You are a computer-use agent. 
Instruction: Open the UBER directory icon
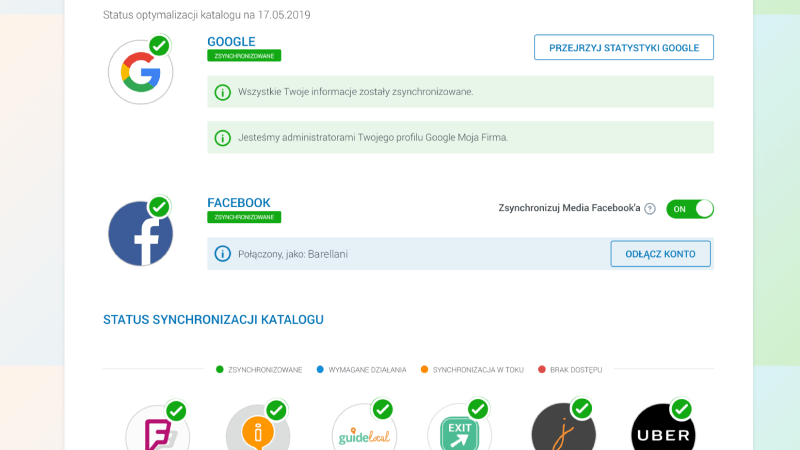[663, 428]
